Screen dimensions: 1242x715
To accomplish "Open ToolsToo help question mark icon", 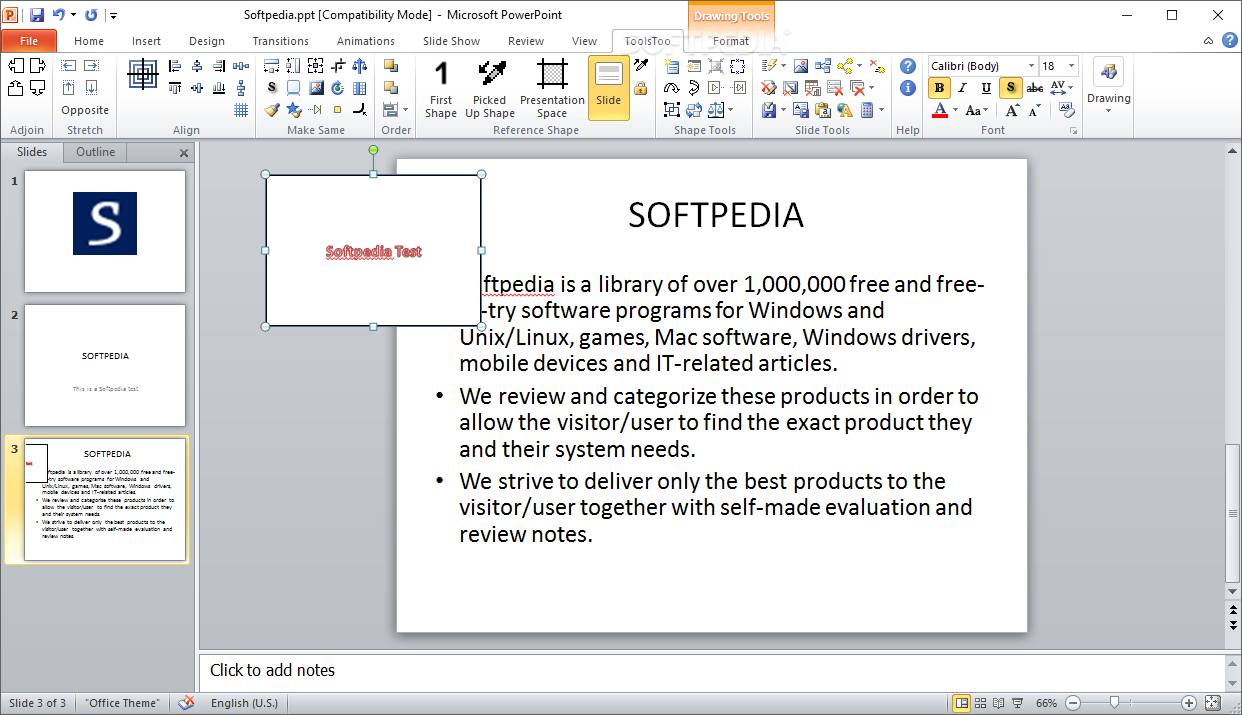I will (x=908, y=66).
